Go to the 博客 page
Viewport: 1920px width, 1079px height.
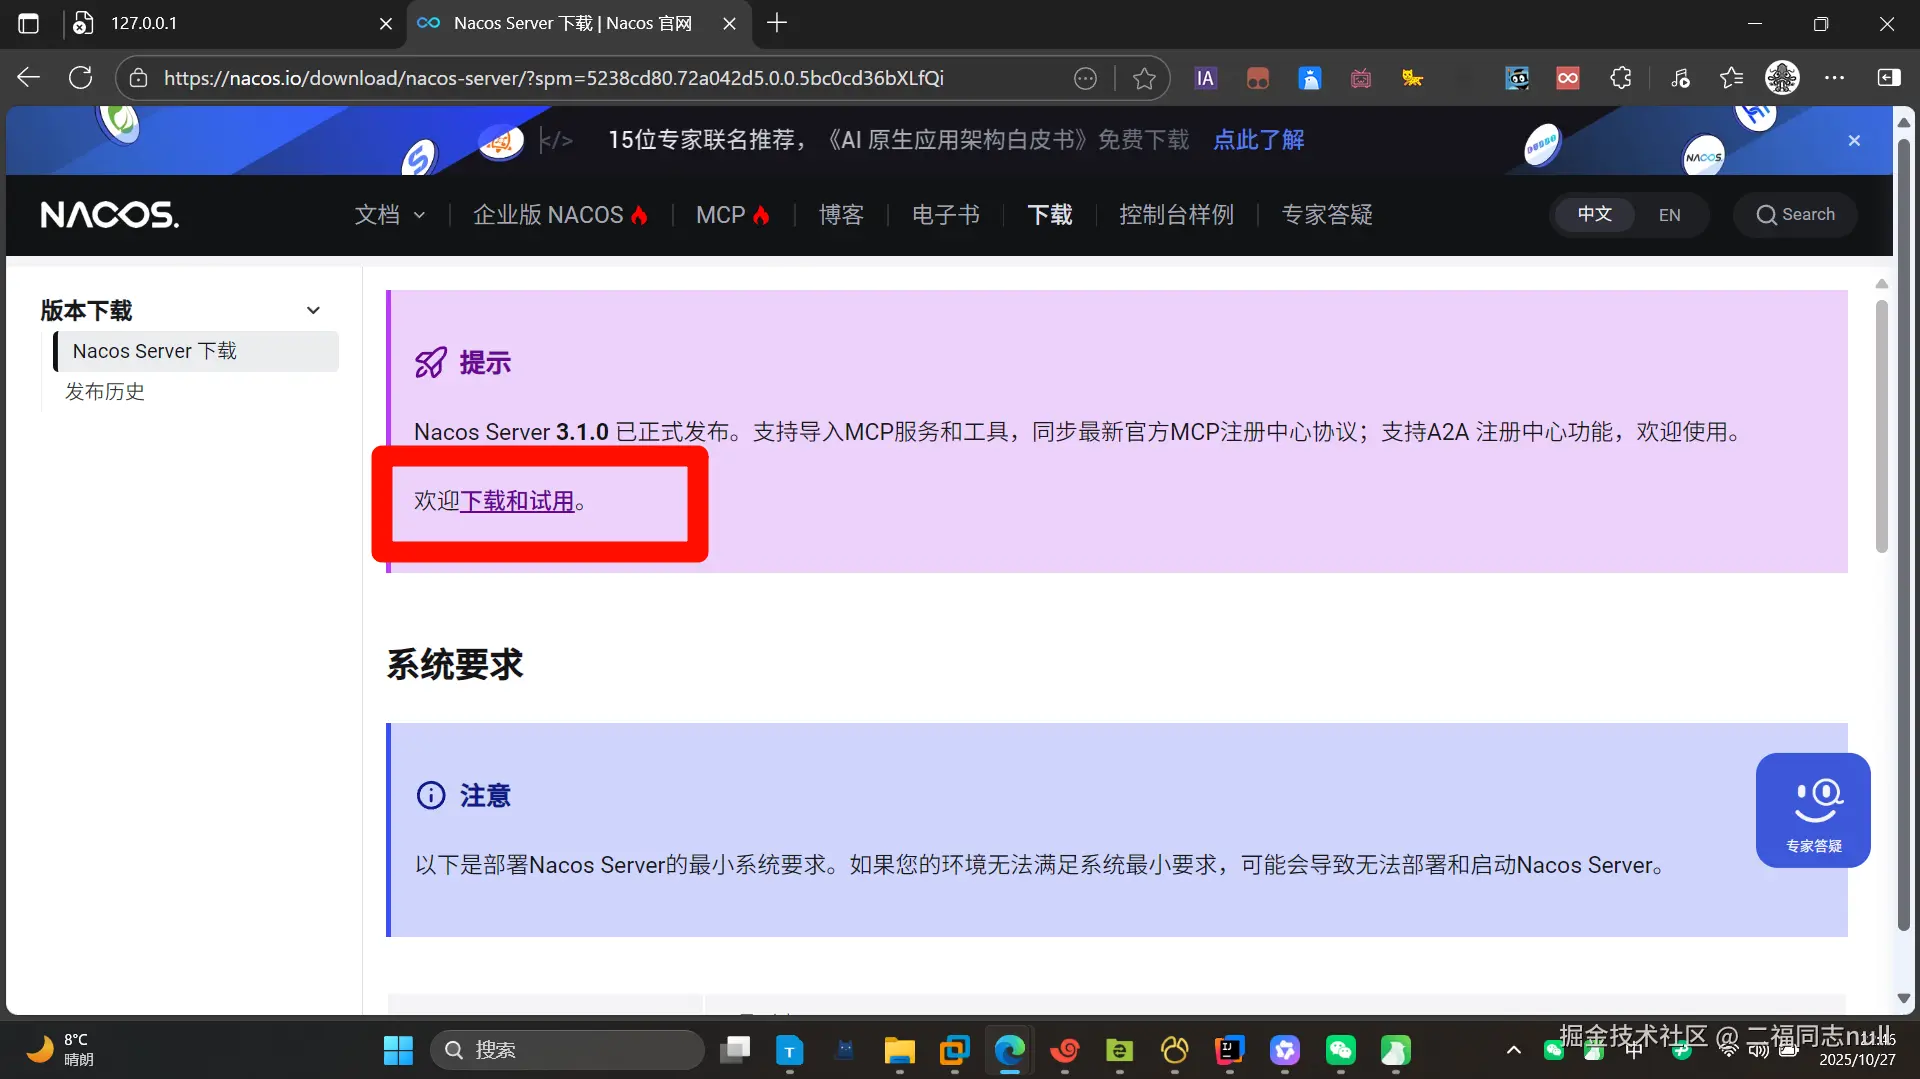[840, 215]
